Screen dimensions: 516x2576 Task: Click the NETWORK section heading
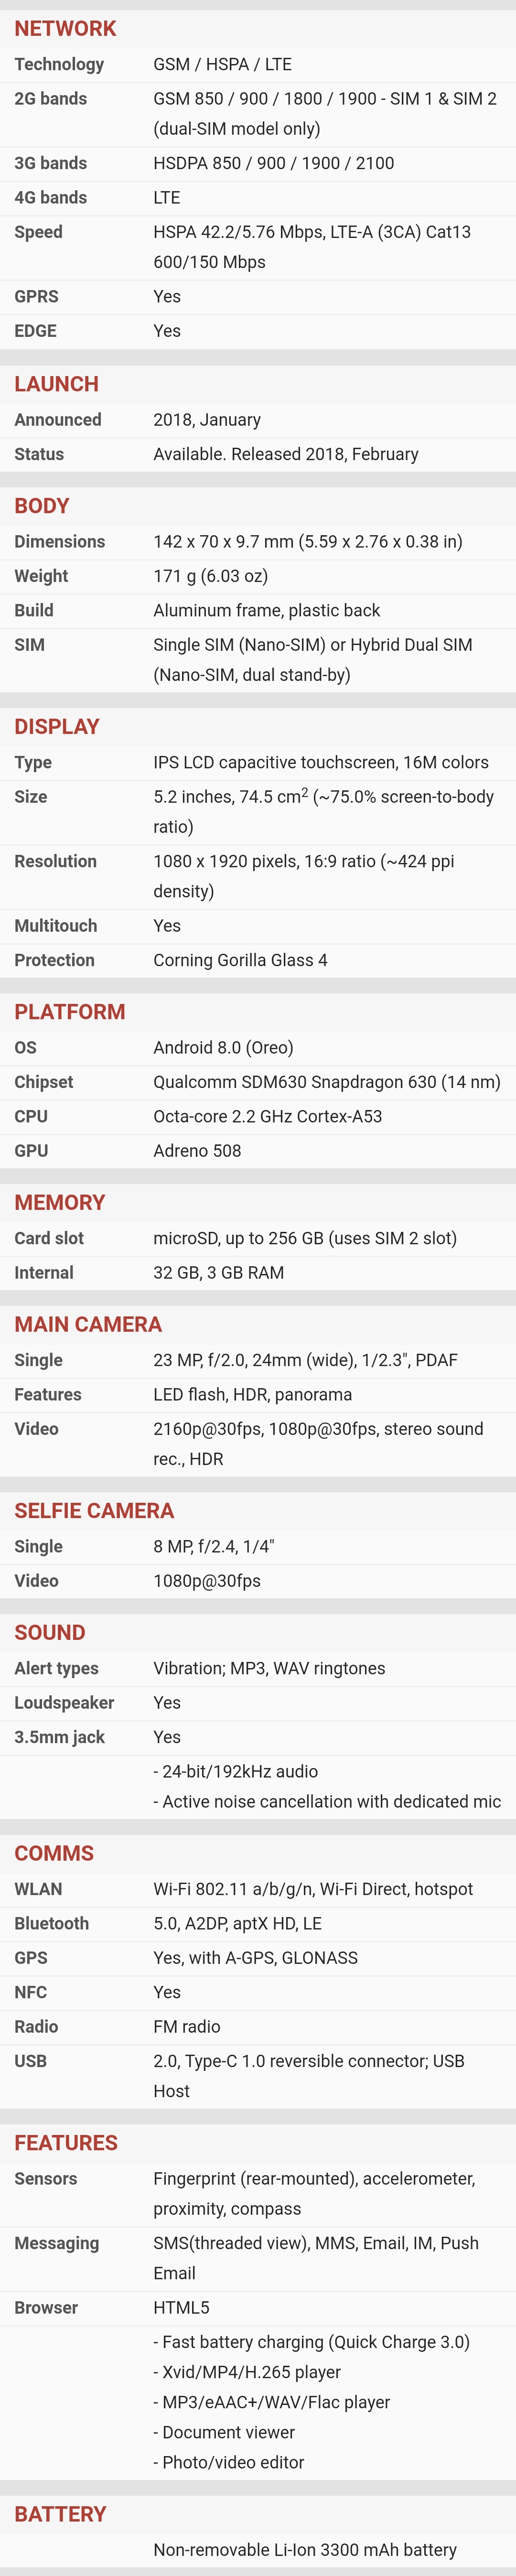coord(65,28)
